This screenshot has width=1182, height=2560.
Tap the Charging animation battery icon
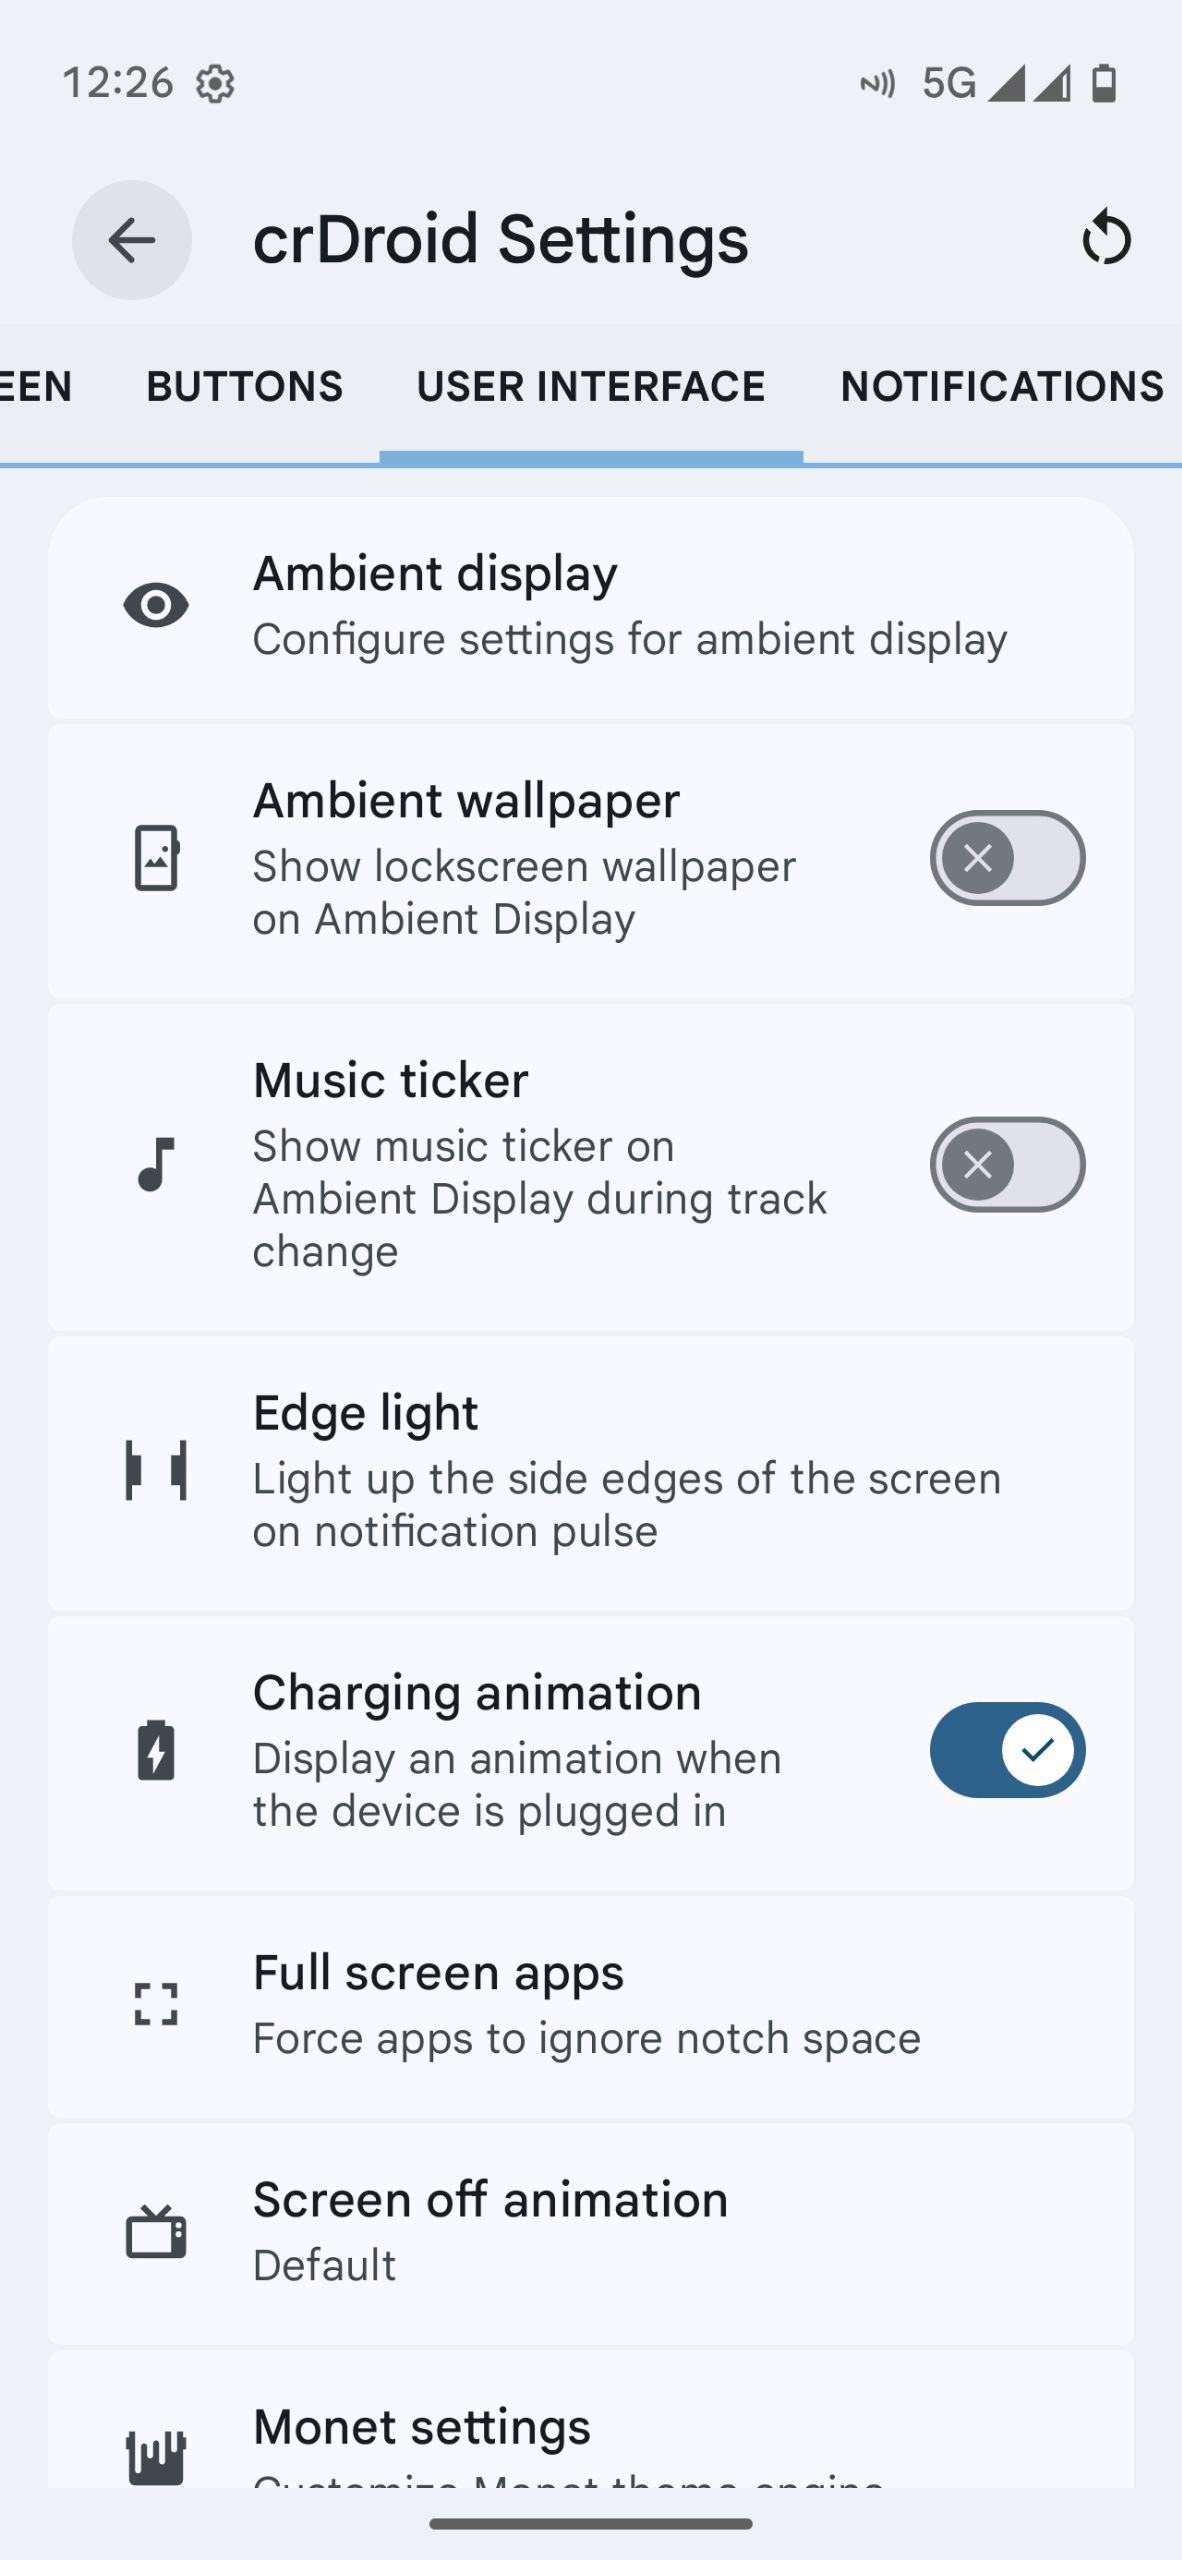click(156, 1751)
